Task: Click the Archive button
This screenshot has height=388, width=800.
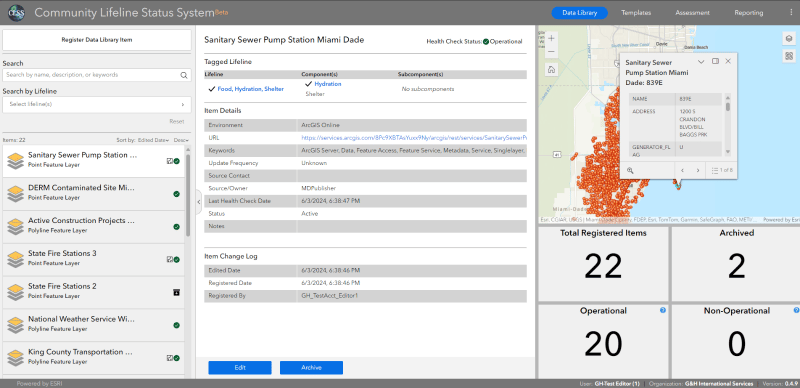Action: click(x=311, y=368)
